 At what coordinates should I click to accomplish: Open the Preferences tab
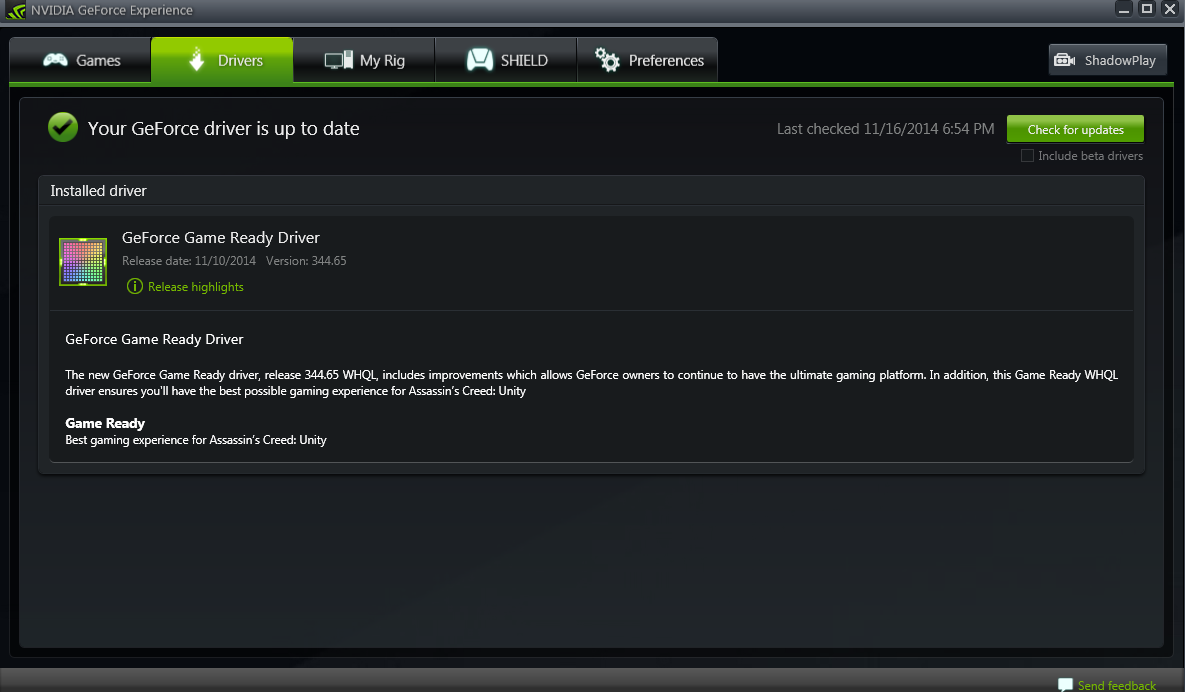tap(648, 60)
